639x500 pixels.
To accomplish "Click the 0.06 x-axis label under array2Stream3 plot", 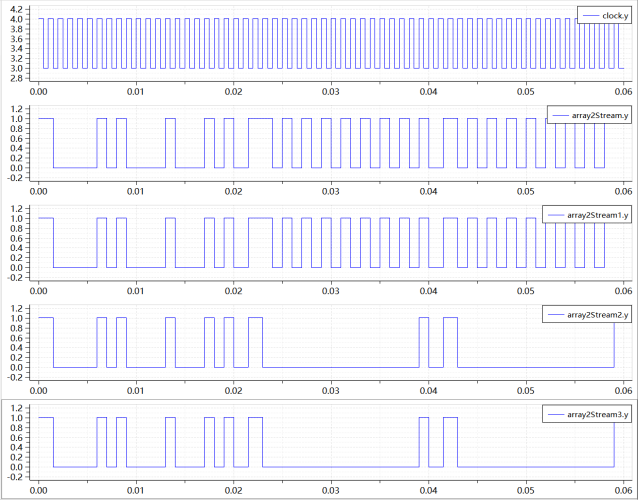I will [x=623, y=491].
